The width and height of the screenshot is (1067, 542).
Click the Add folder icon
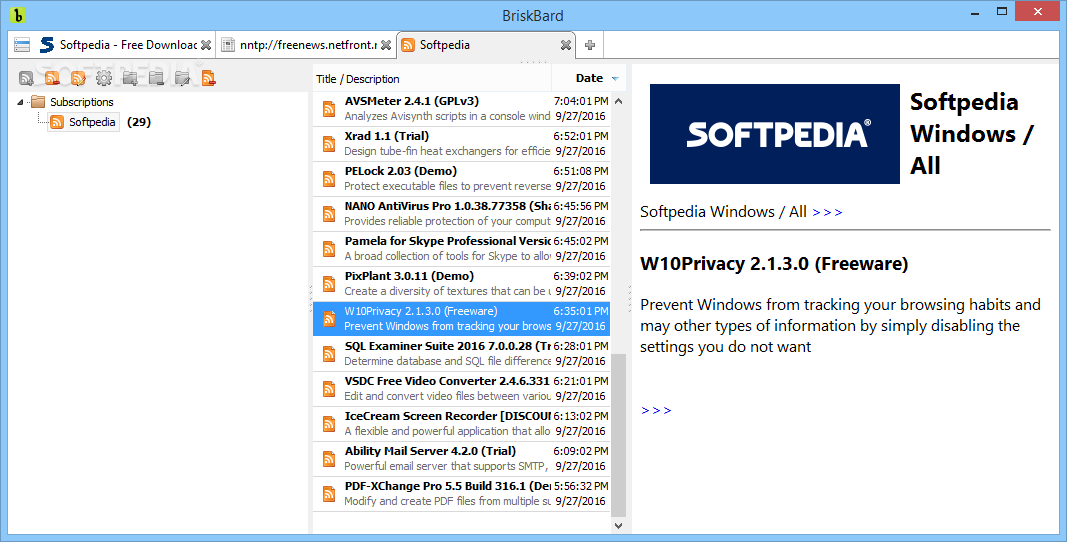[130, 78]
